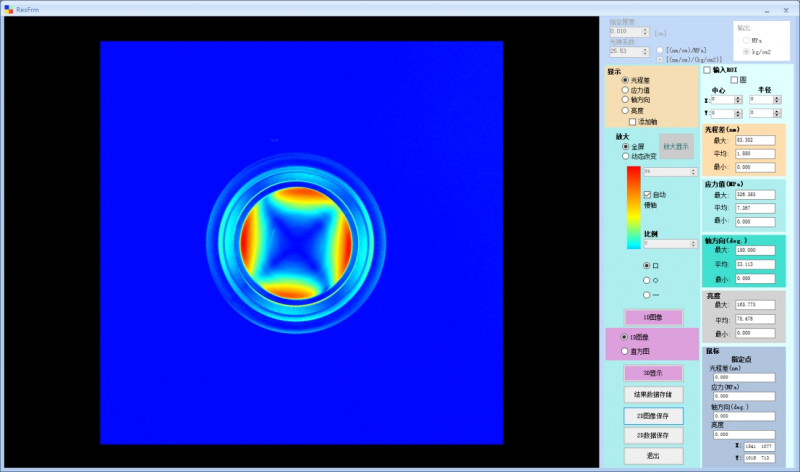This screenshot has height=472, width=800.
Task: Toggle the 自动 checkbox
Action: pyautogui.click(x=648, y=194)
